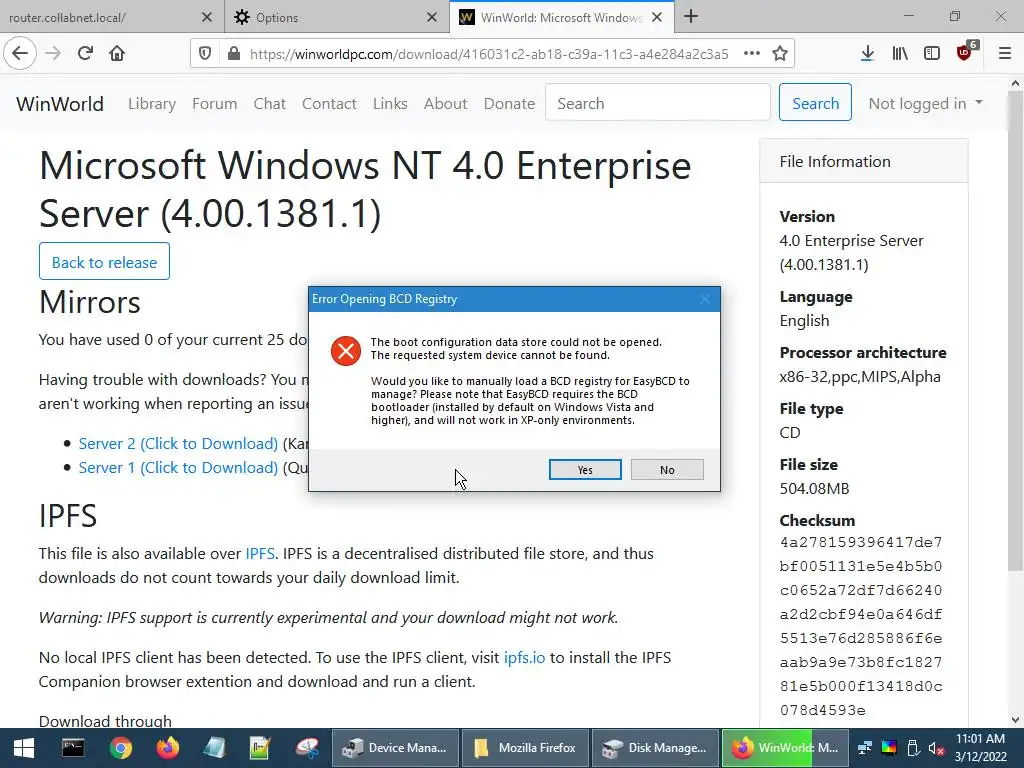Open the Firefox downloads arrow
This screenshot has width=1024, height=768.
(x=867, y=54)
